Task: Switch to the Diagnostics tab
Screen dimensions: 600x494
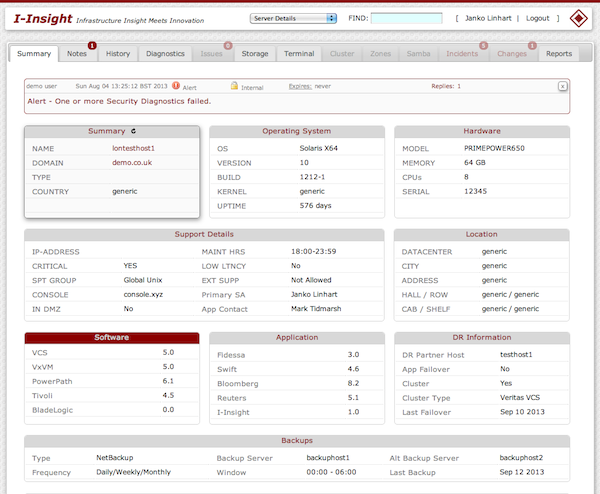Action: pos(165,54)
